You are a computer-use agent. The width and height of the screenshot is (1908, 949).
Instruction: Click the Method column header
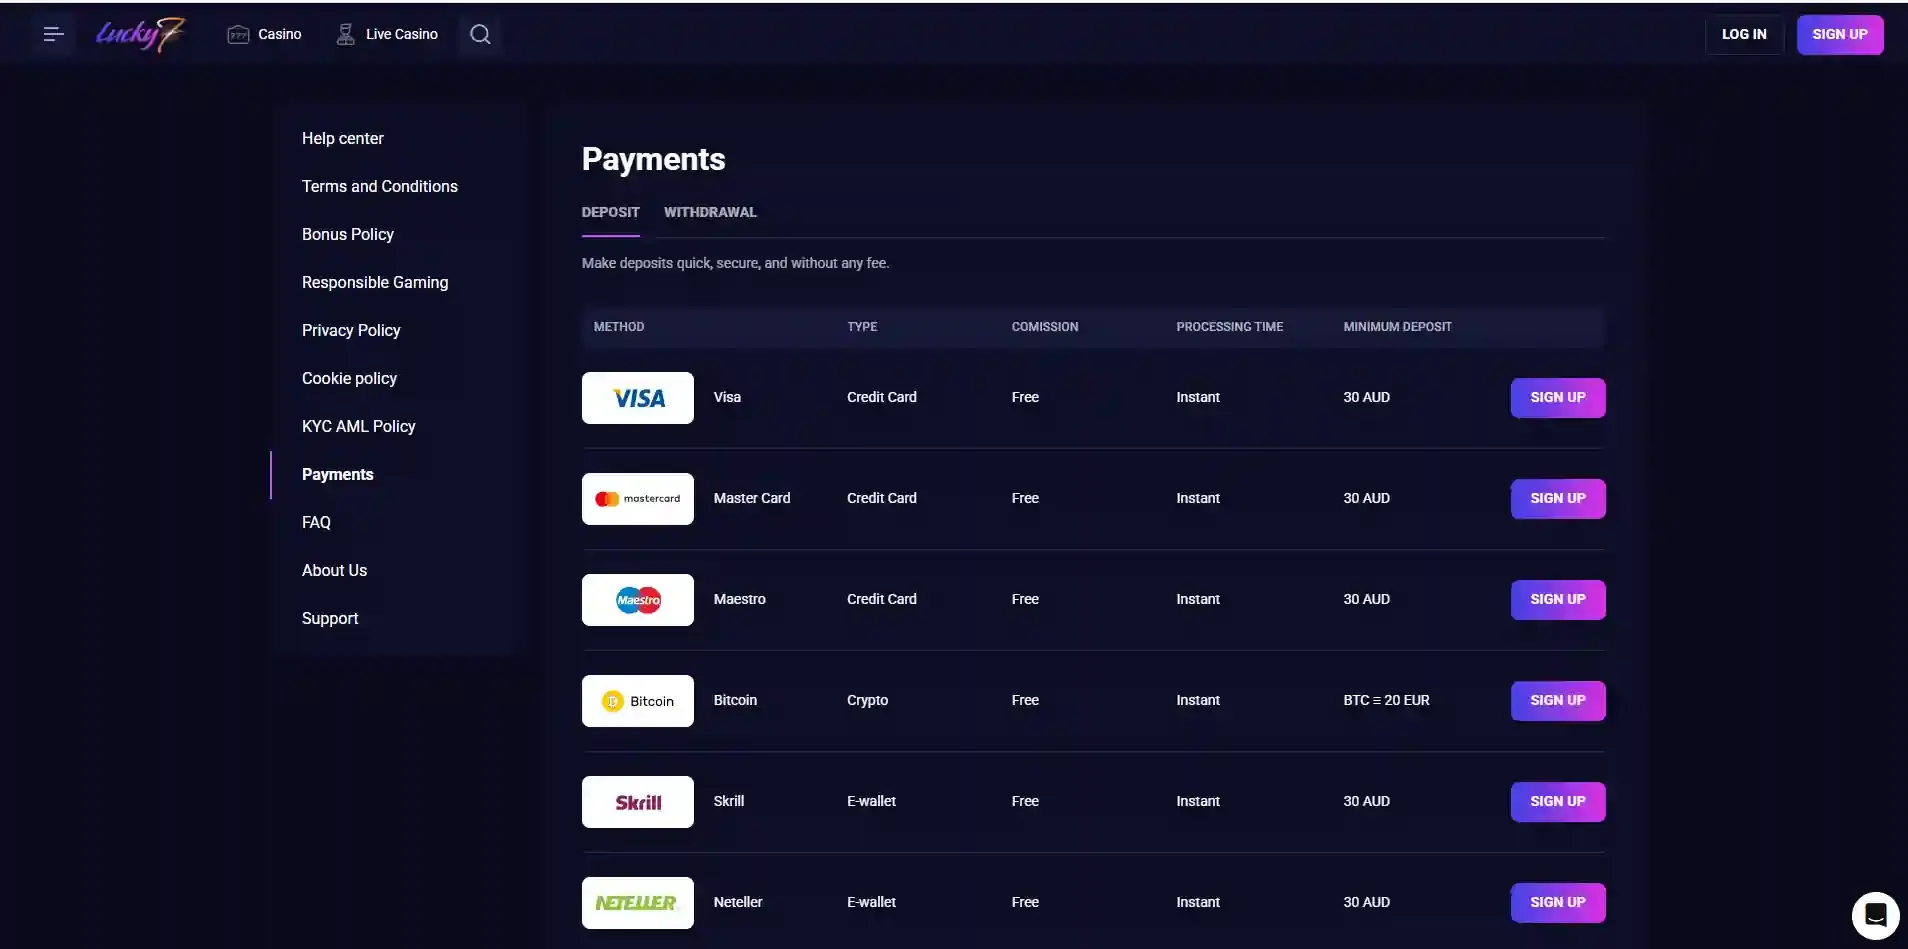[619, 327]
